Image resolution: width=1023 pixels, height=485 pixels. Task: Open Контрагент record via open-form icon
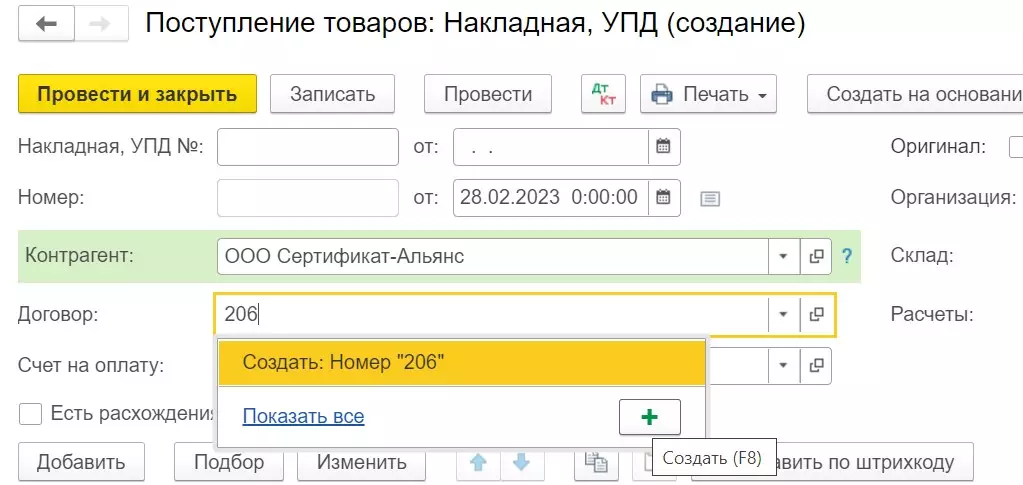pos(816,257)
